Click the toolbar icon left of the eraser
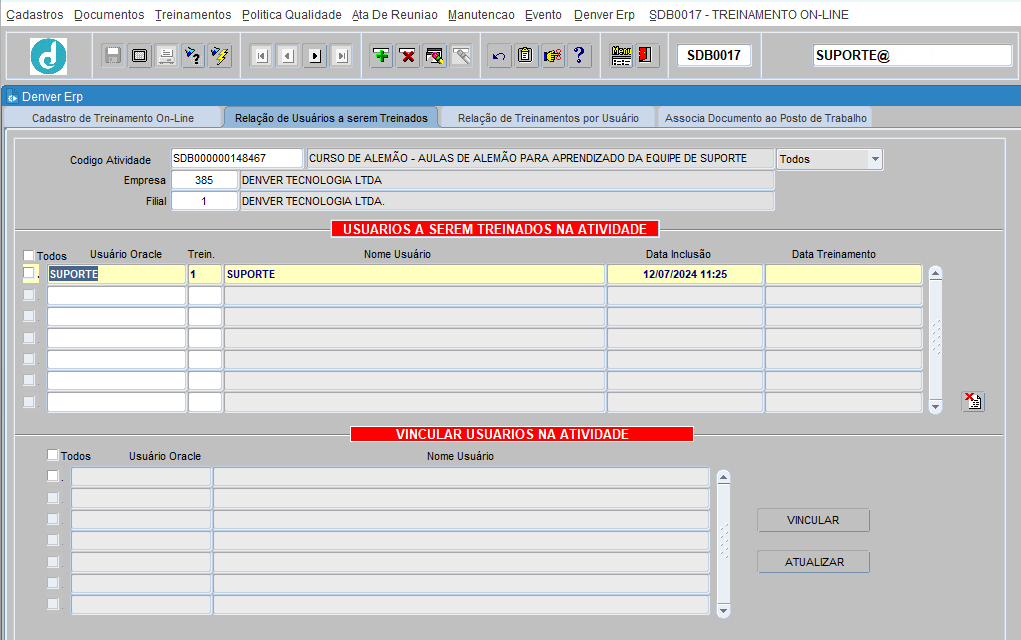The width and height of the screenshot is (1021, 640). pos(435,56)
